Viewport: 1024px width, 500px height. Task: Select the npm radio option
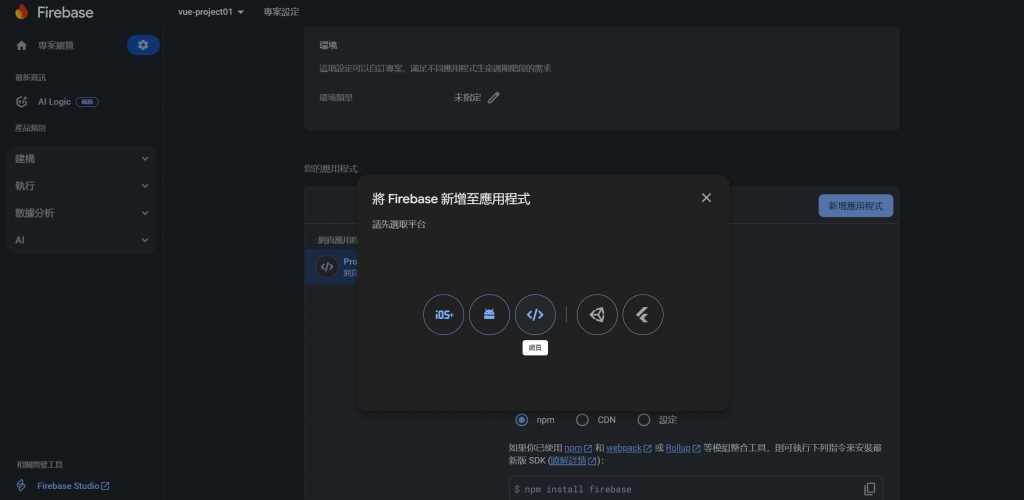click(521, 420)
